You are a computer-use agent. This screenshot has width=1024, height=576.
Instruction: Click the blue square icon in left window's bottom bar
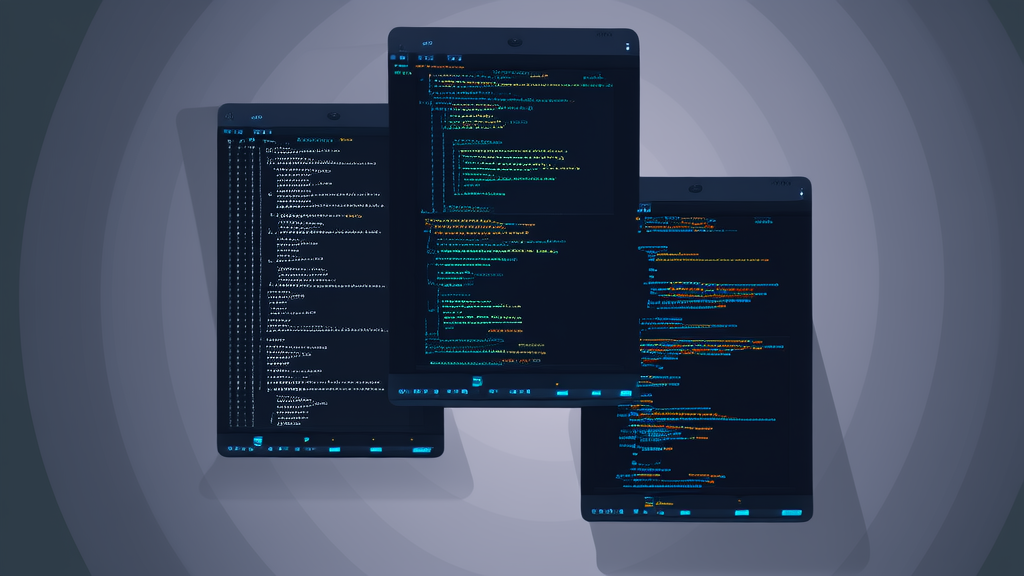pyautogui.click(x=257, y=440)
